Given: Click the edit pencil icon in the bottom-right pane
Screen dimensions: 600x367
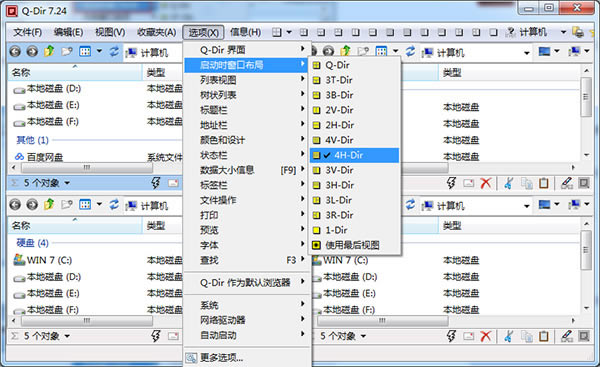Looking at the screenshot, I should point(566,336).
